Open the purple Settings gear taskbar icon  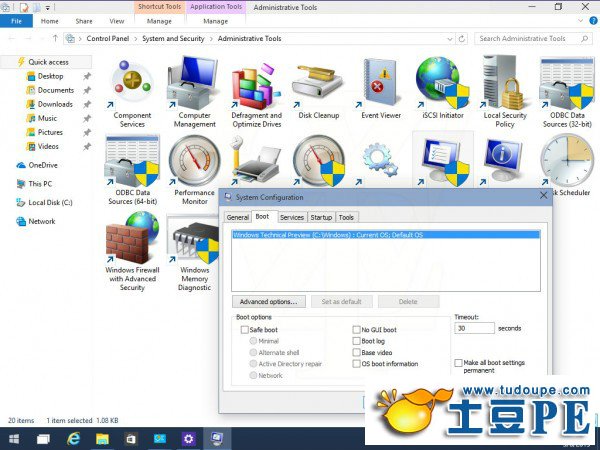pos(189,439)
